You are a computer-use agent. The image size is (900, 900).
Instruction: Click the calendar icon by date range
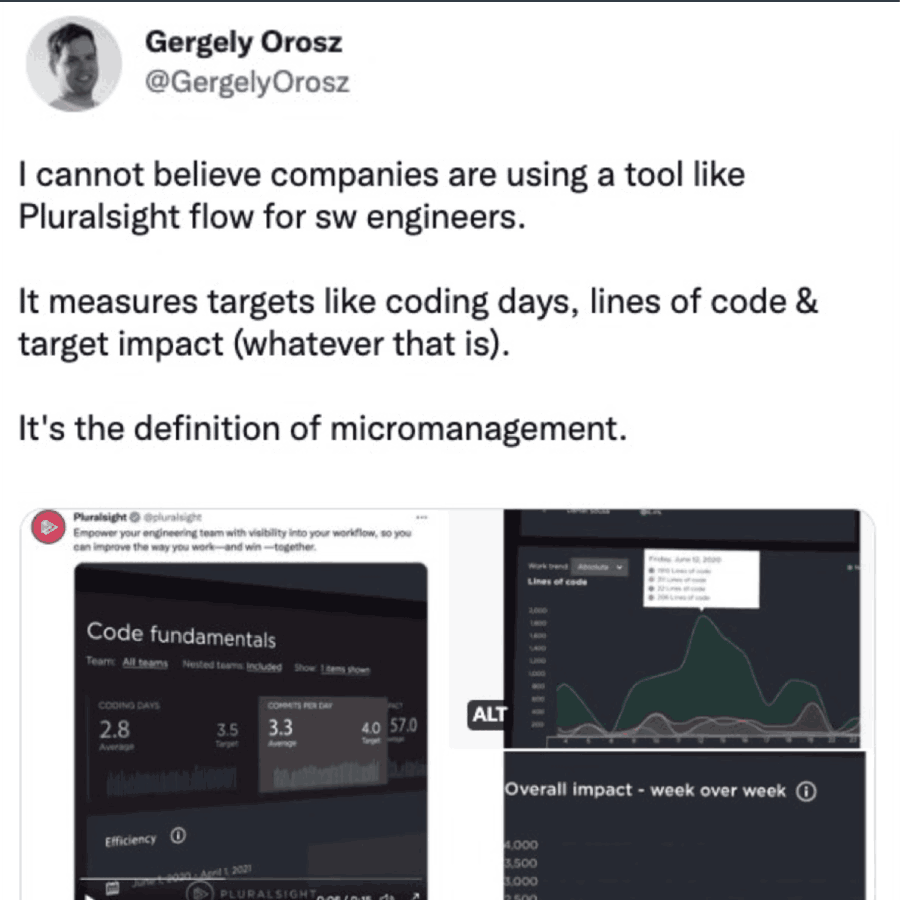tap(113, 887)
